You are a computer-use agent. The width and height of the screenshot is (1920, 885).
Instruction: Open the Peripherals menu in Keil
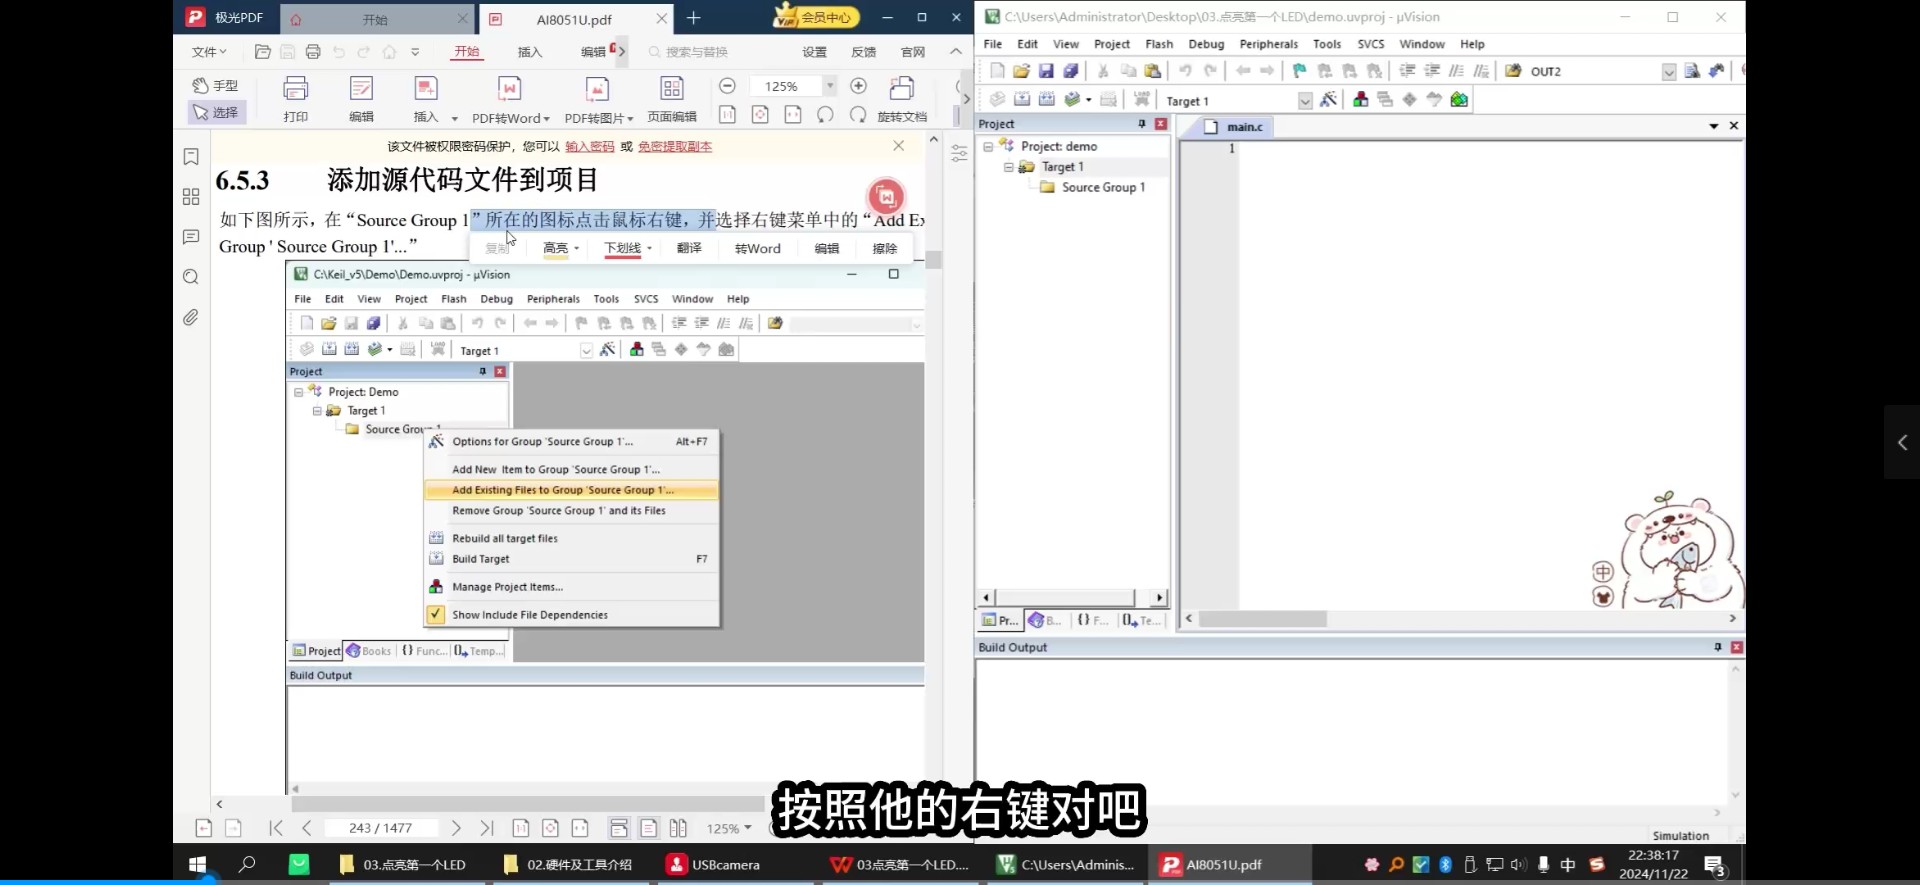click(1268, 44)
